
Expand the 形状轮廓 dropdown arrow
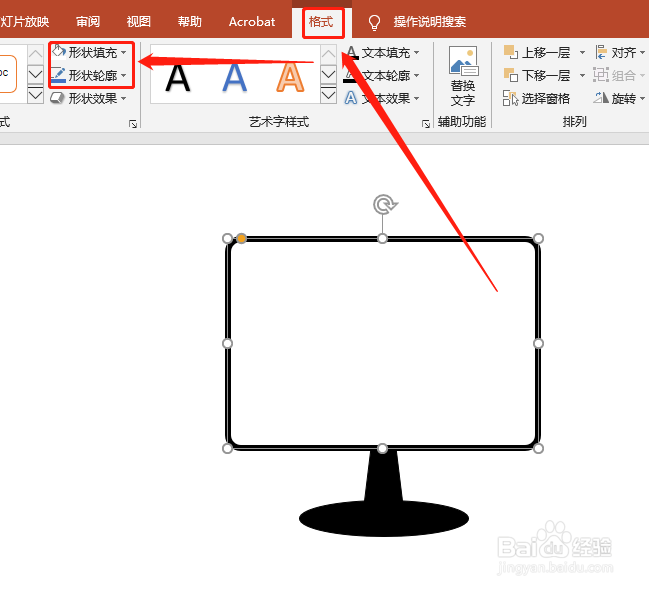click(124, 75)
